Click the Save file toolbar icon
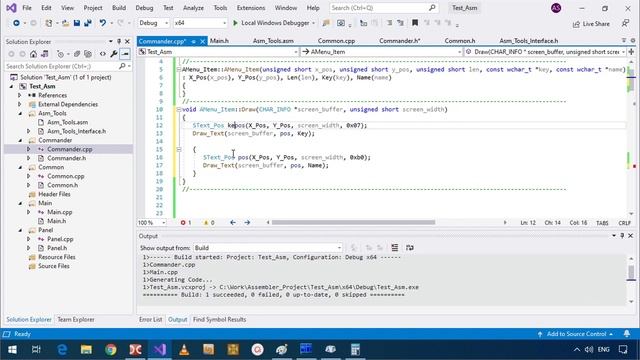This screenshot has height=360, width=640. [x=77, y=23]
